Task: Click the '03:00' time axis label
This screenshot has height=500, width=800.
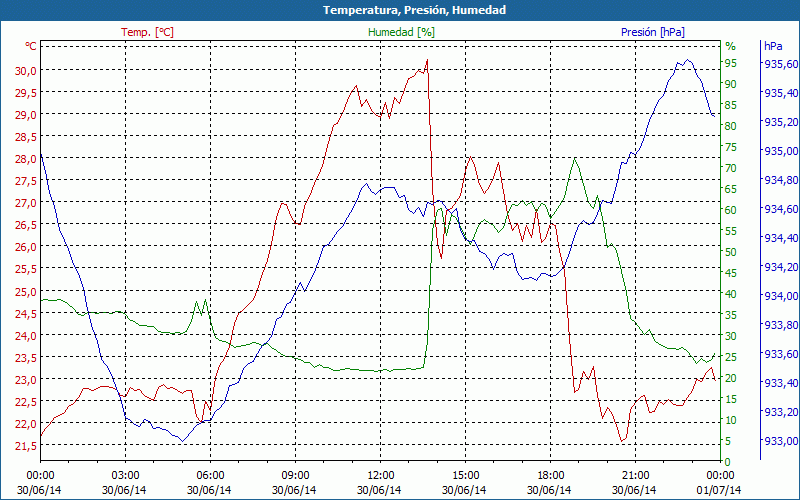Action: point(125,476)
